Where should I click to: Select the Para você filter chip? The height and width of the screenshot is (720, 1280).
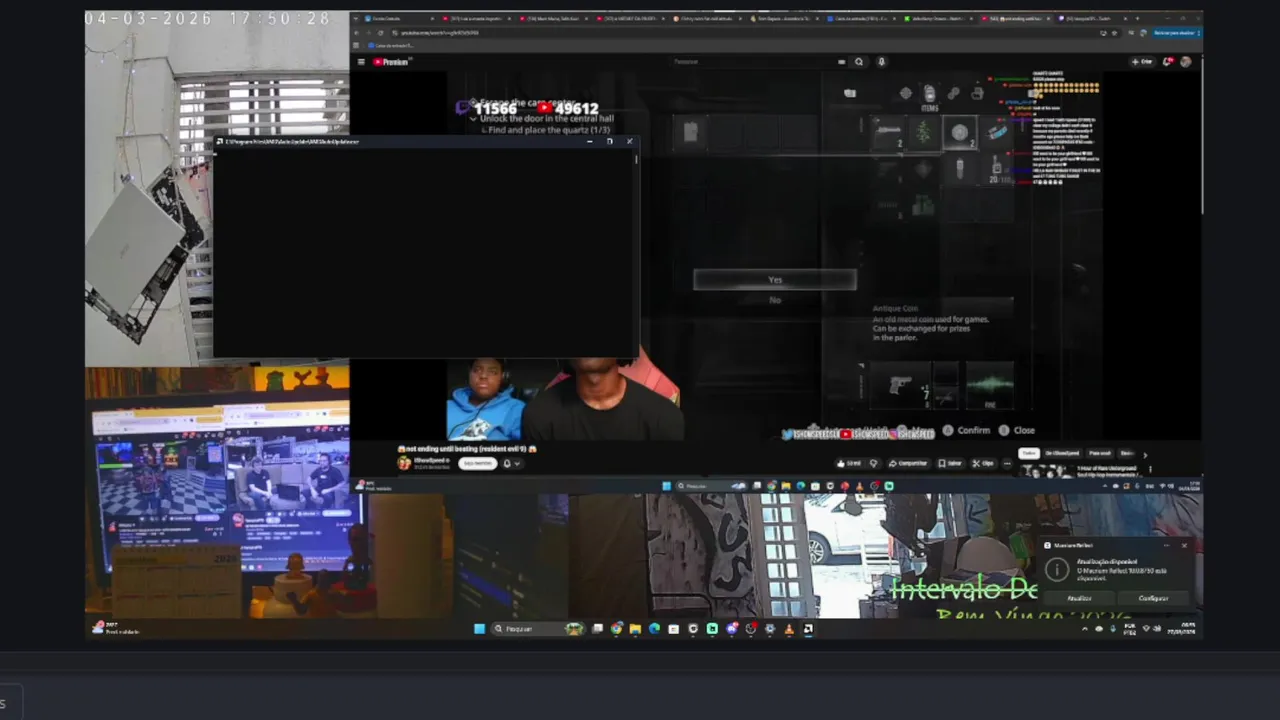pyautogui.click(x=1099, y=453)
